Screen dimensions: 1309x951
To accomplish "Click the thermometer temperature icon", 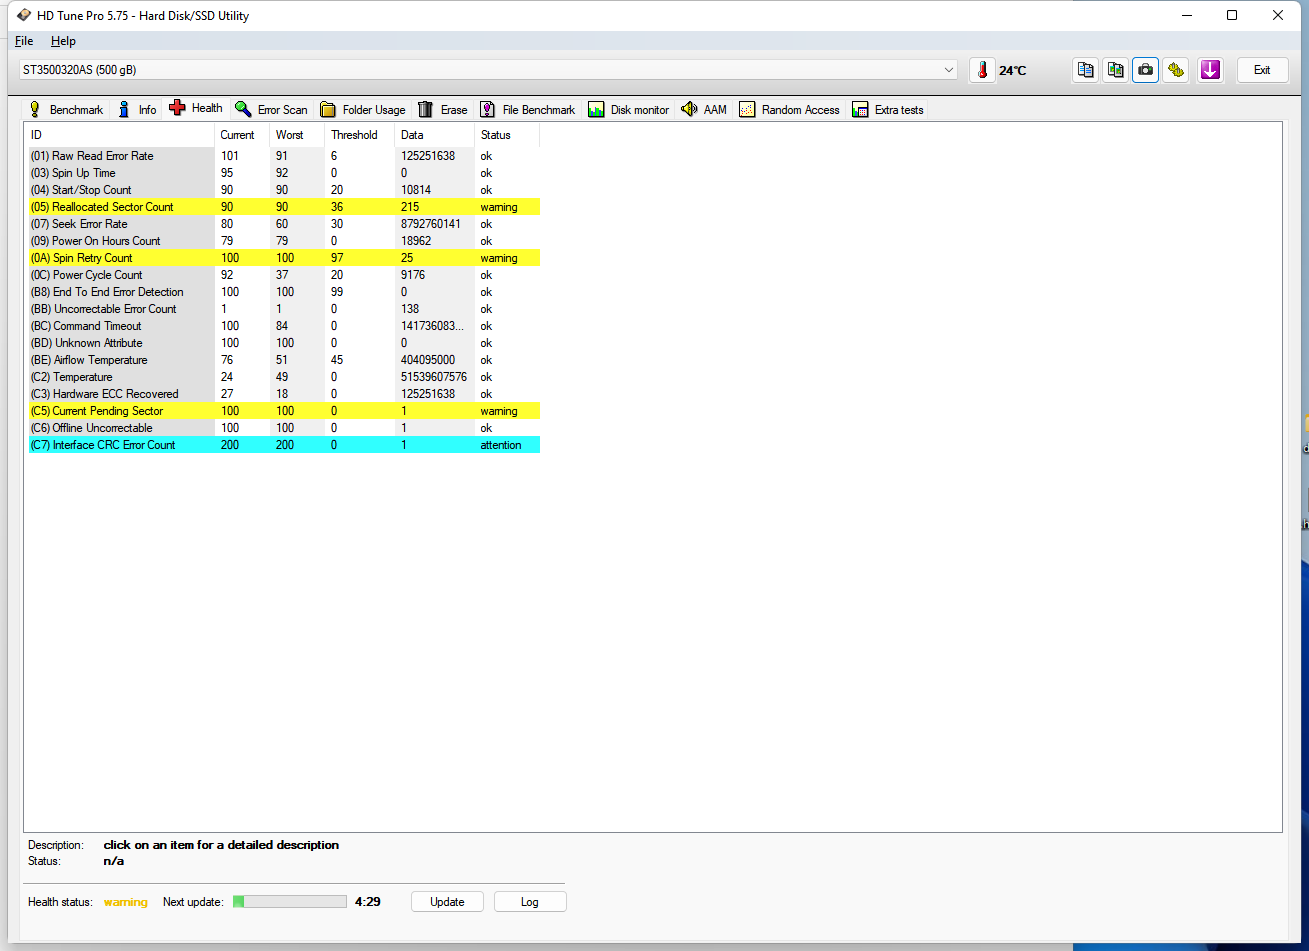I will (982, 70).
